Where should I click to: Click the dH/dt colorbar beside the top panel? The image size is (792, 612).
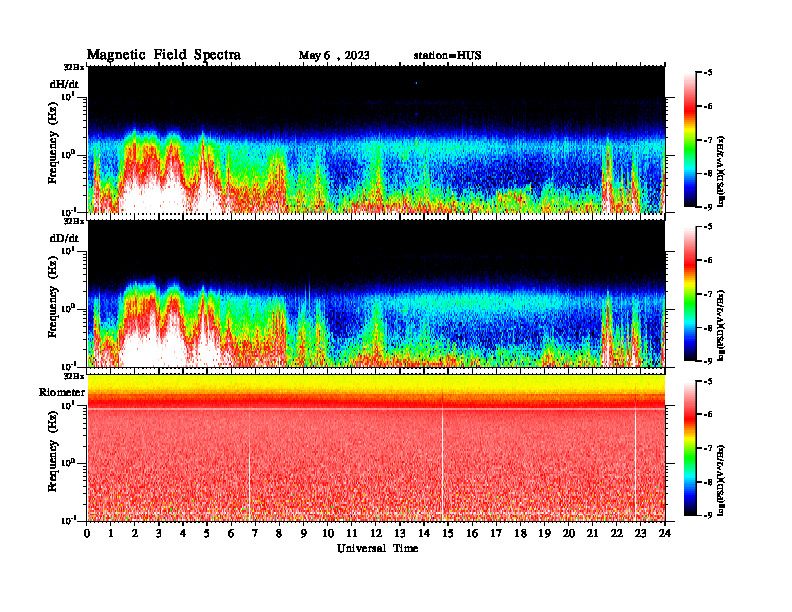pos(690,140)
